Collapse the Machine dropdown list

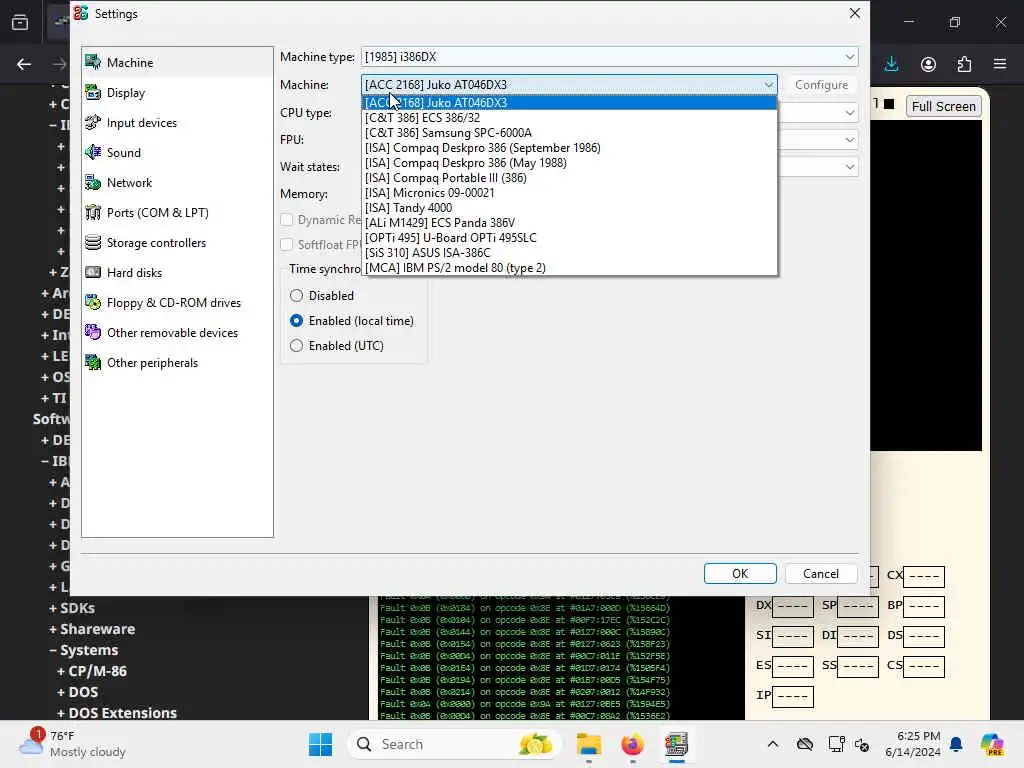point(769,85)
